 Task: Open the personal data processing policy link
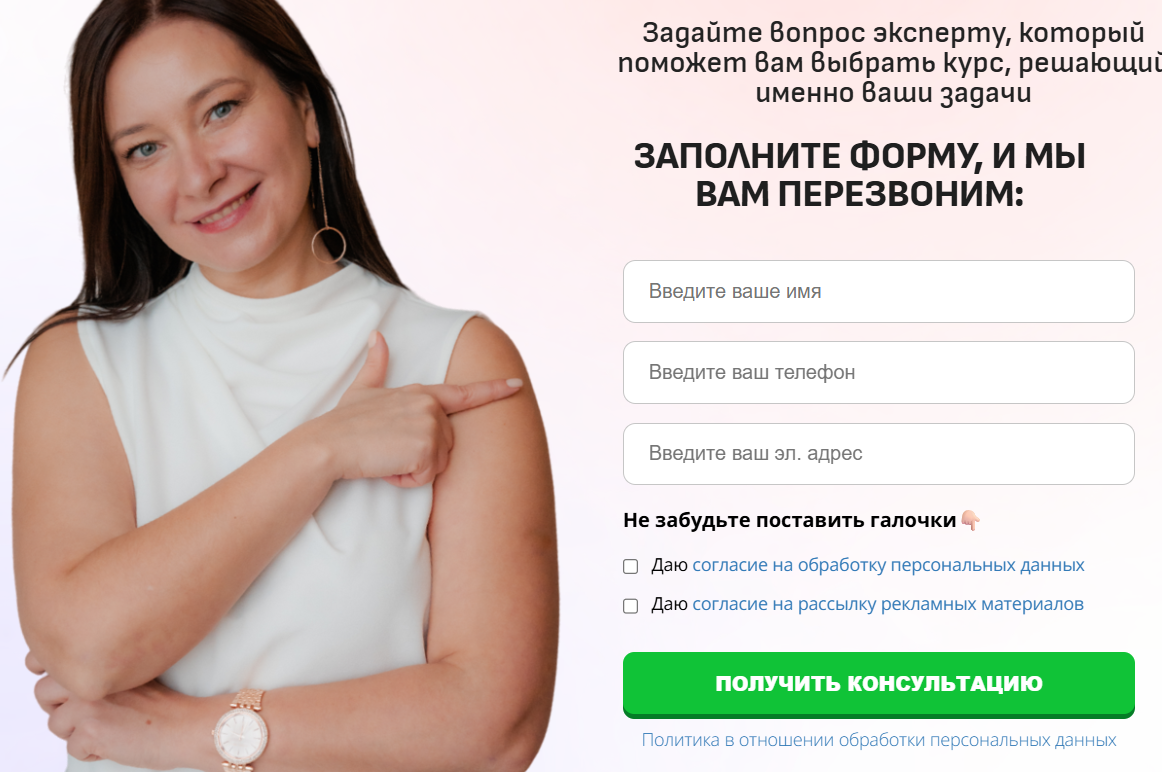[x=879, y=740]
